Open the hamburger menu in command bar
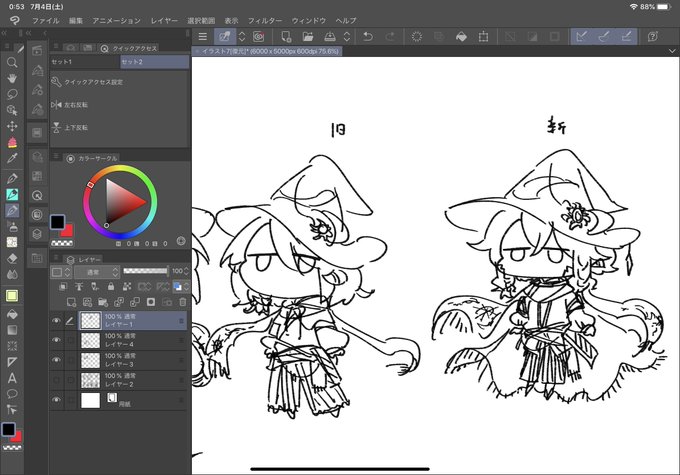This screenshot has width=680, height=475. 203,36
